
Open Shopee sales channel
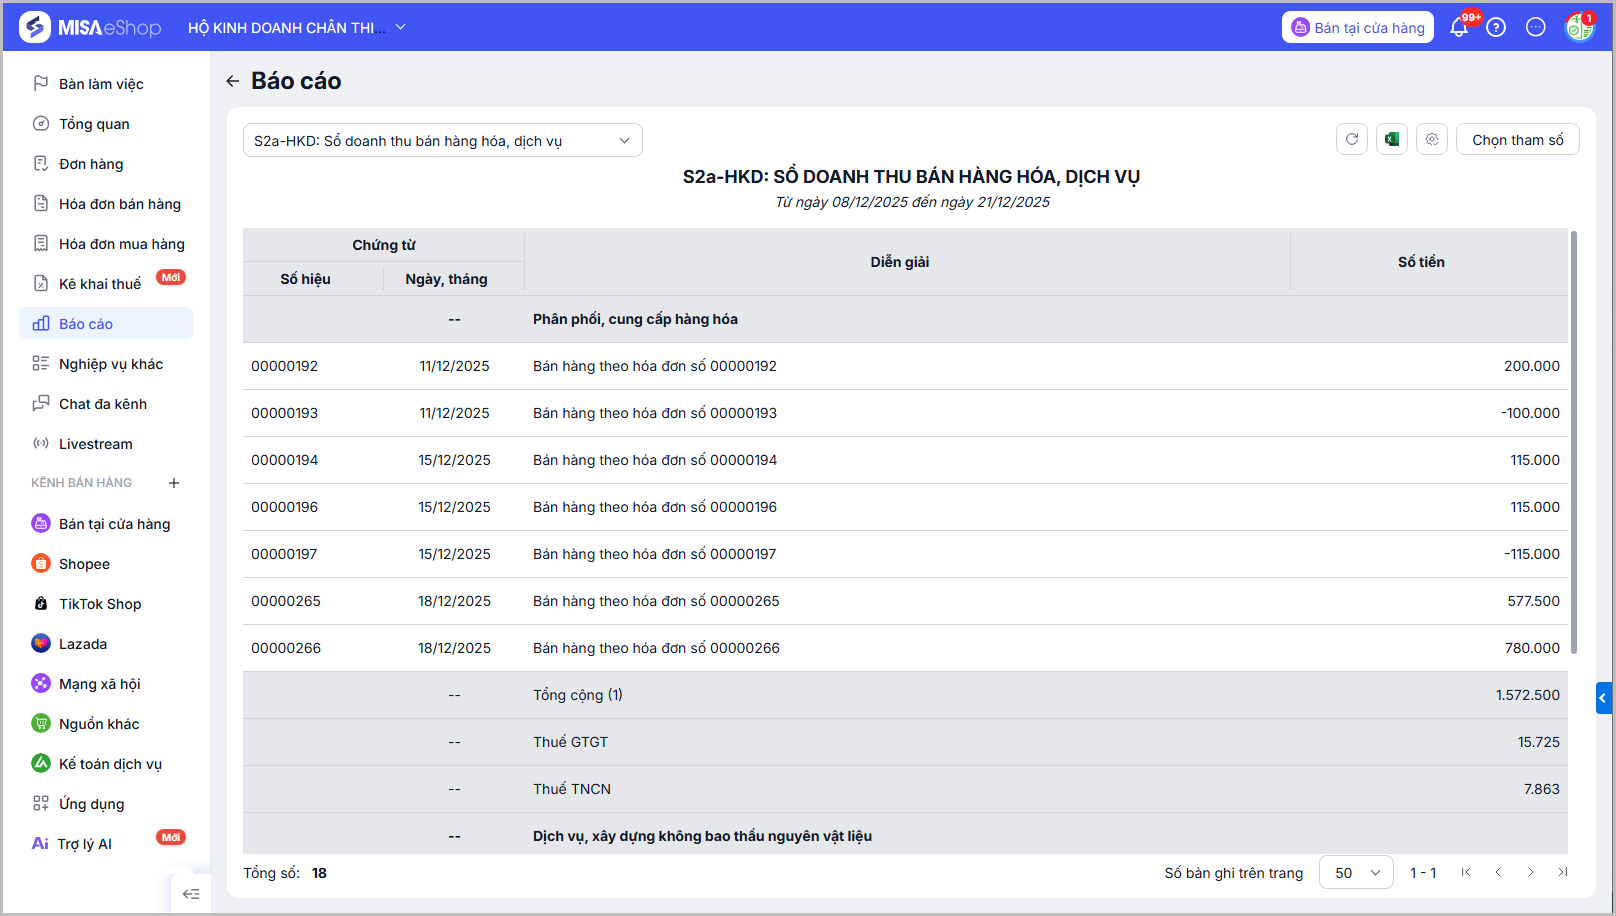click(84, 564)
